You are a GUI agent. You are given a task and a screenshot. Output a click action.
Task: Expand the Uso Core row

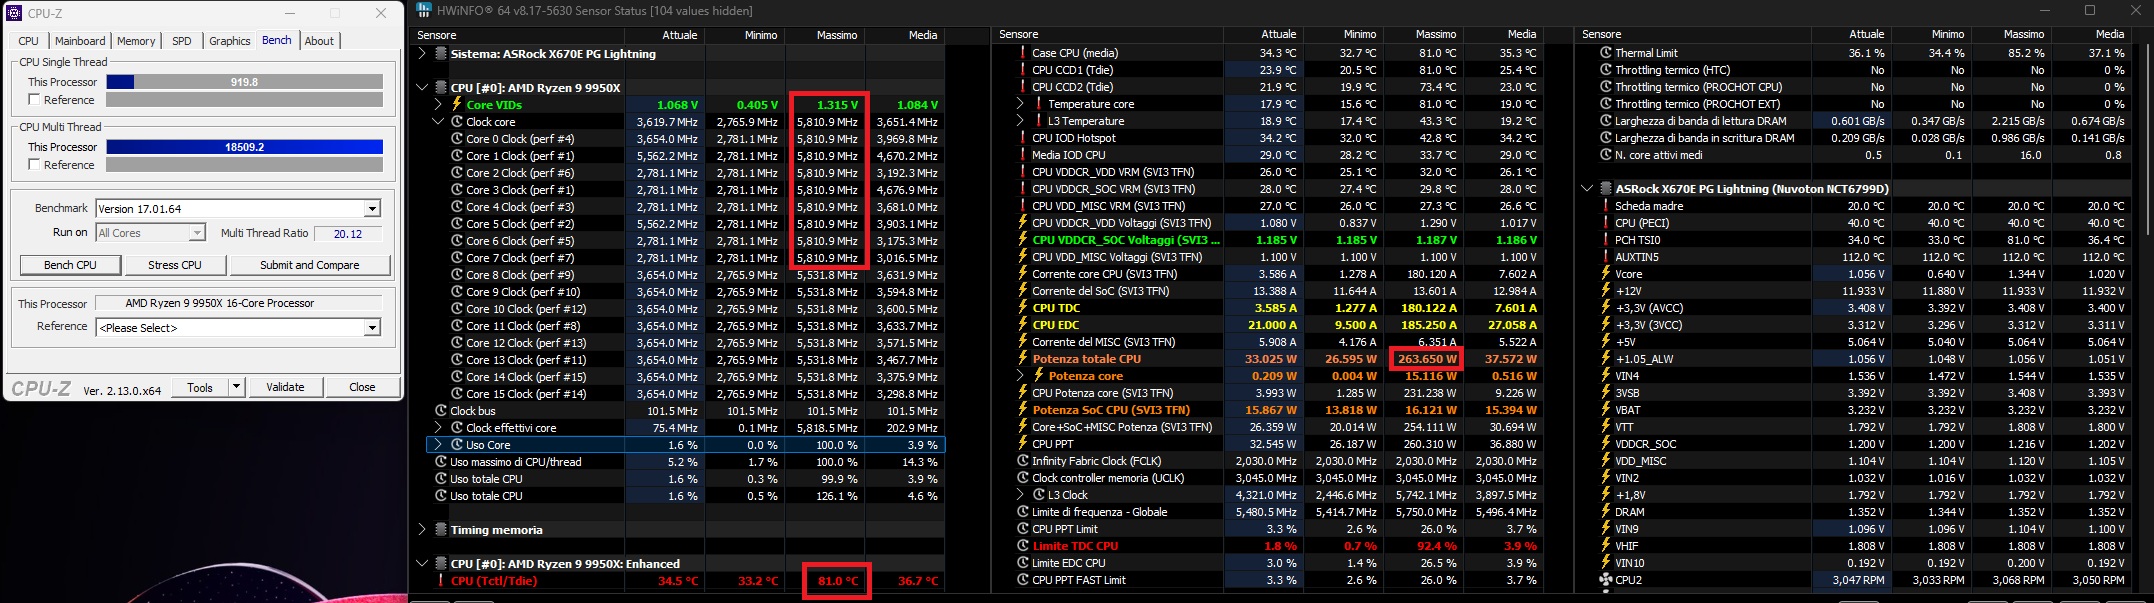438,445
